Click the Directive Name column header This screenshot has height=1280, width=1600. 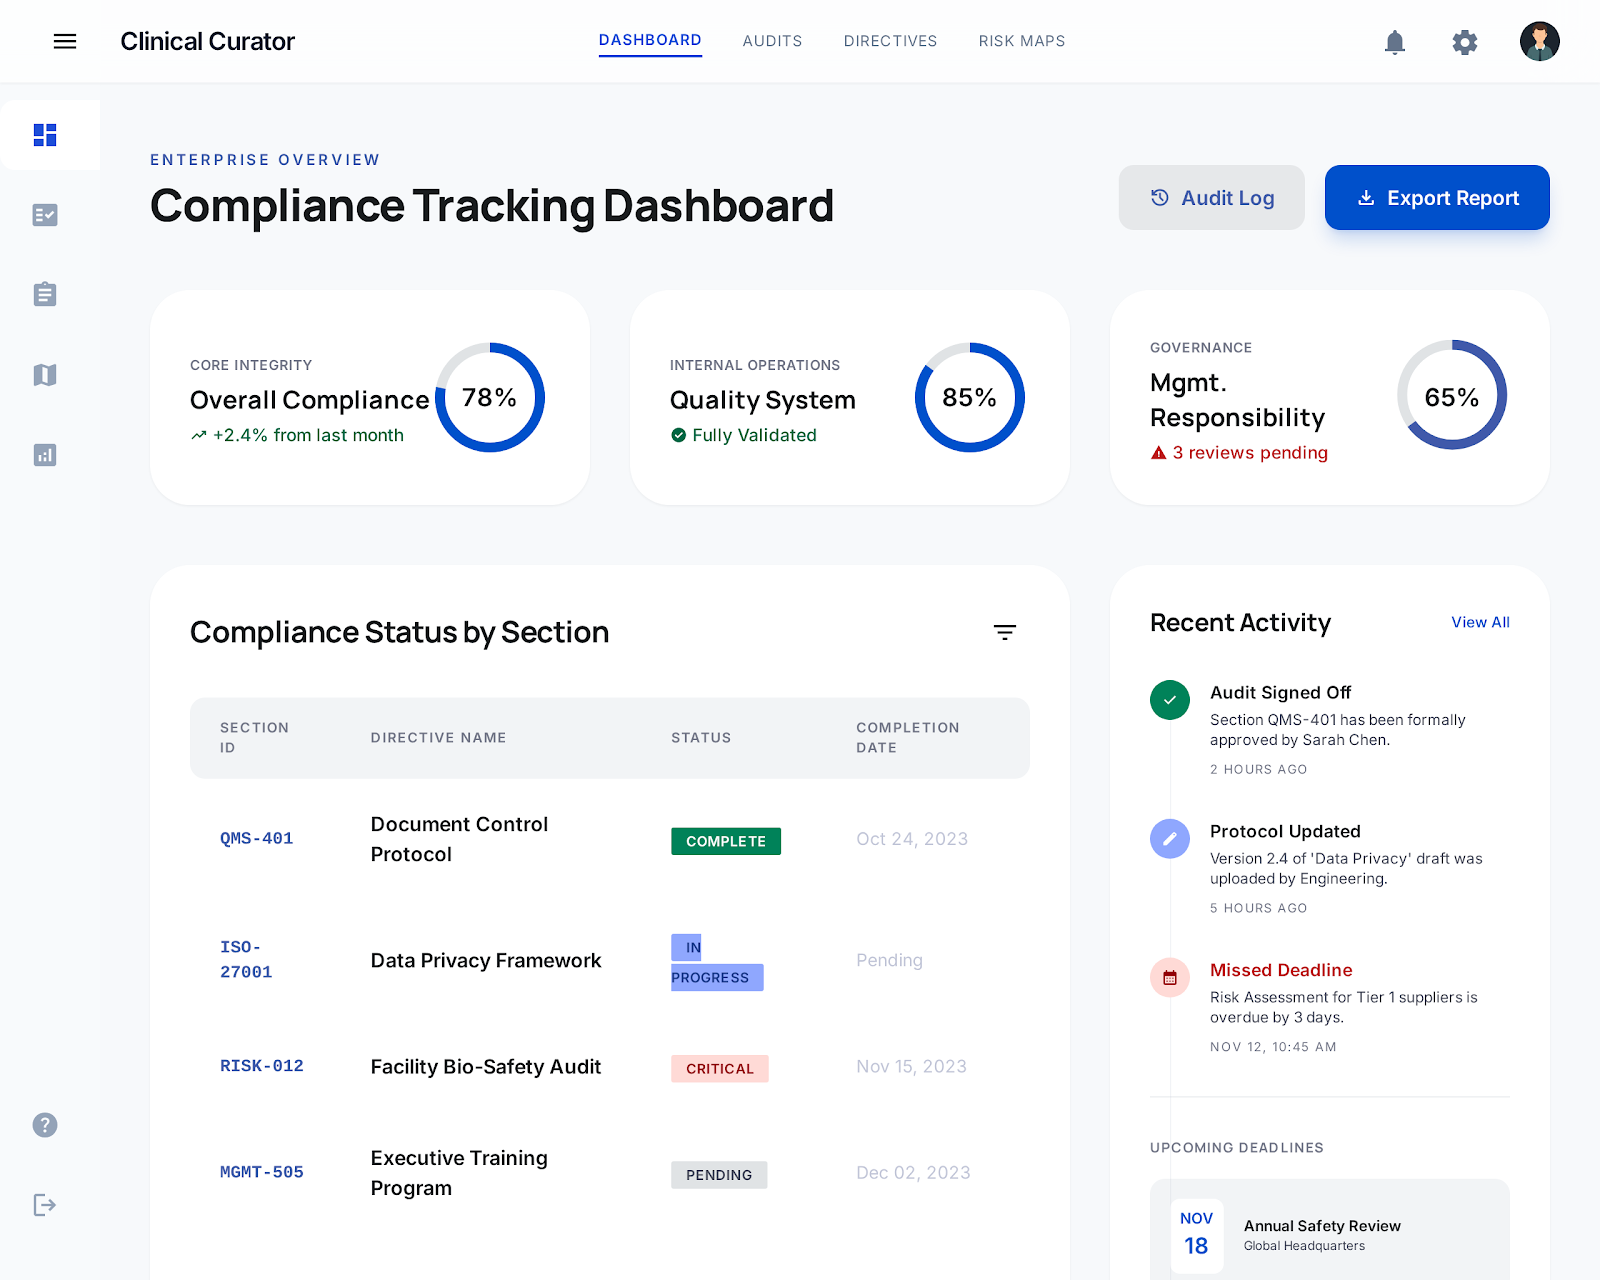click(438, 738)
